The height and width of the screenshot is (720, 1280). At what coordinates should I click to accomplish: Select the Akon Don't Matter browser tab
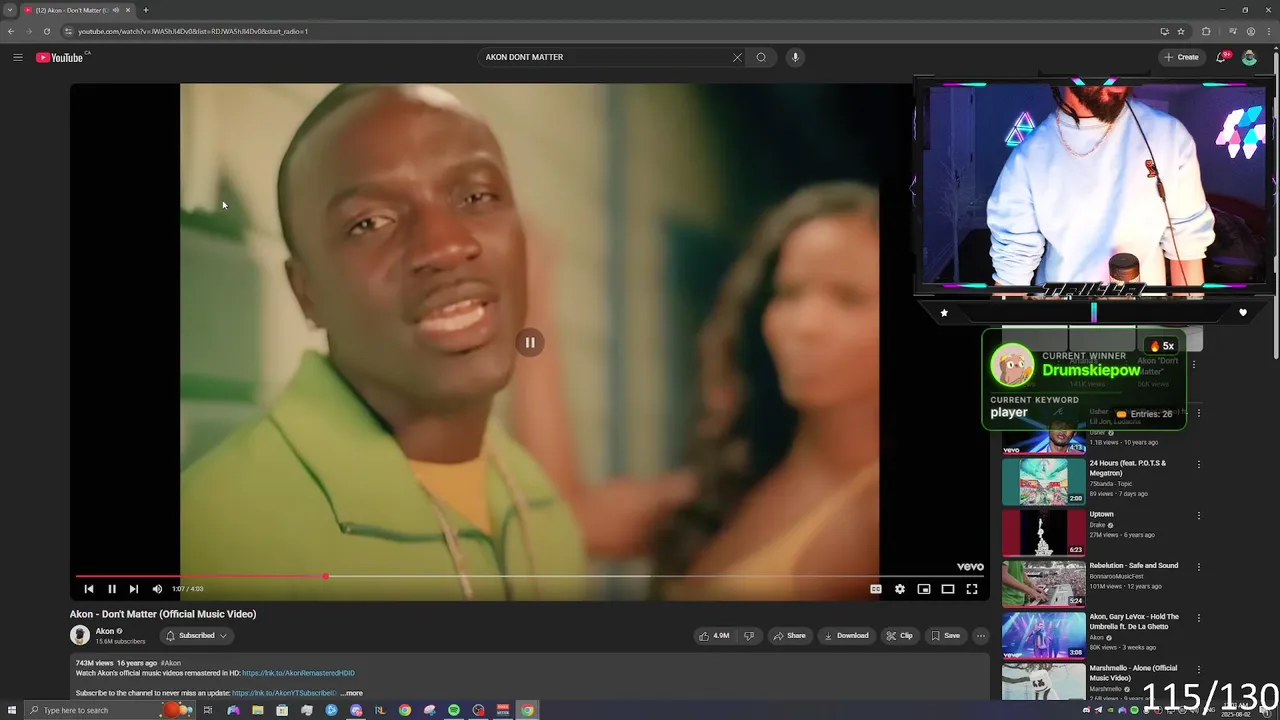(x=78, y=10)
